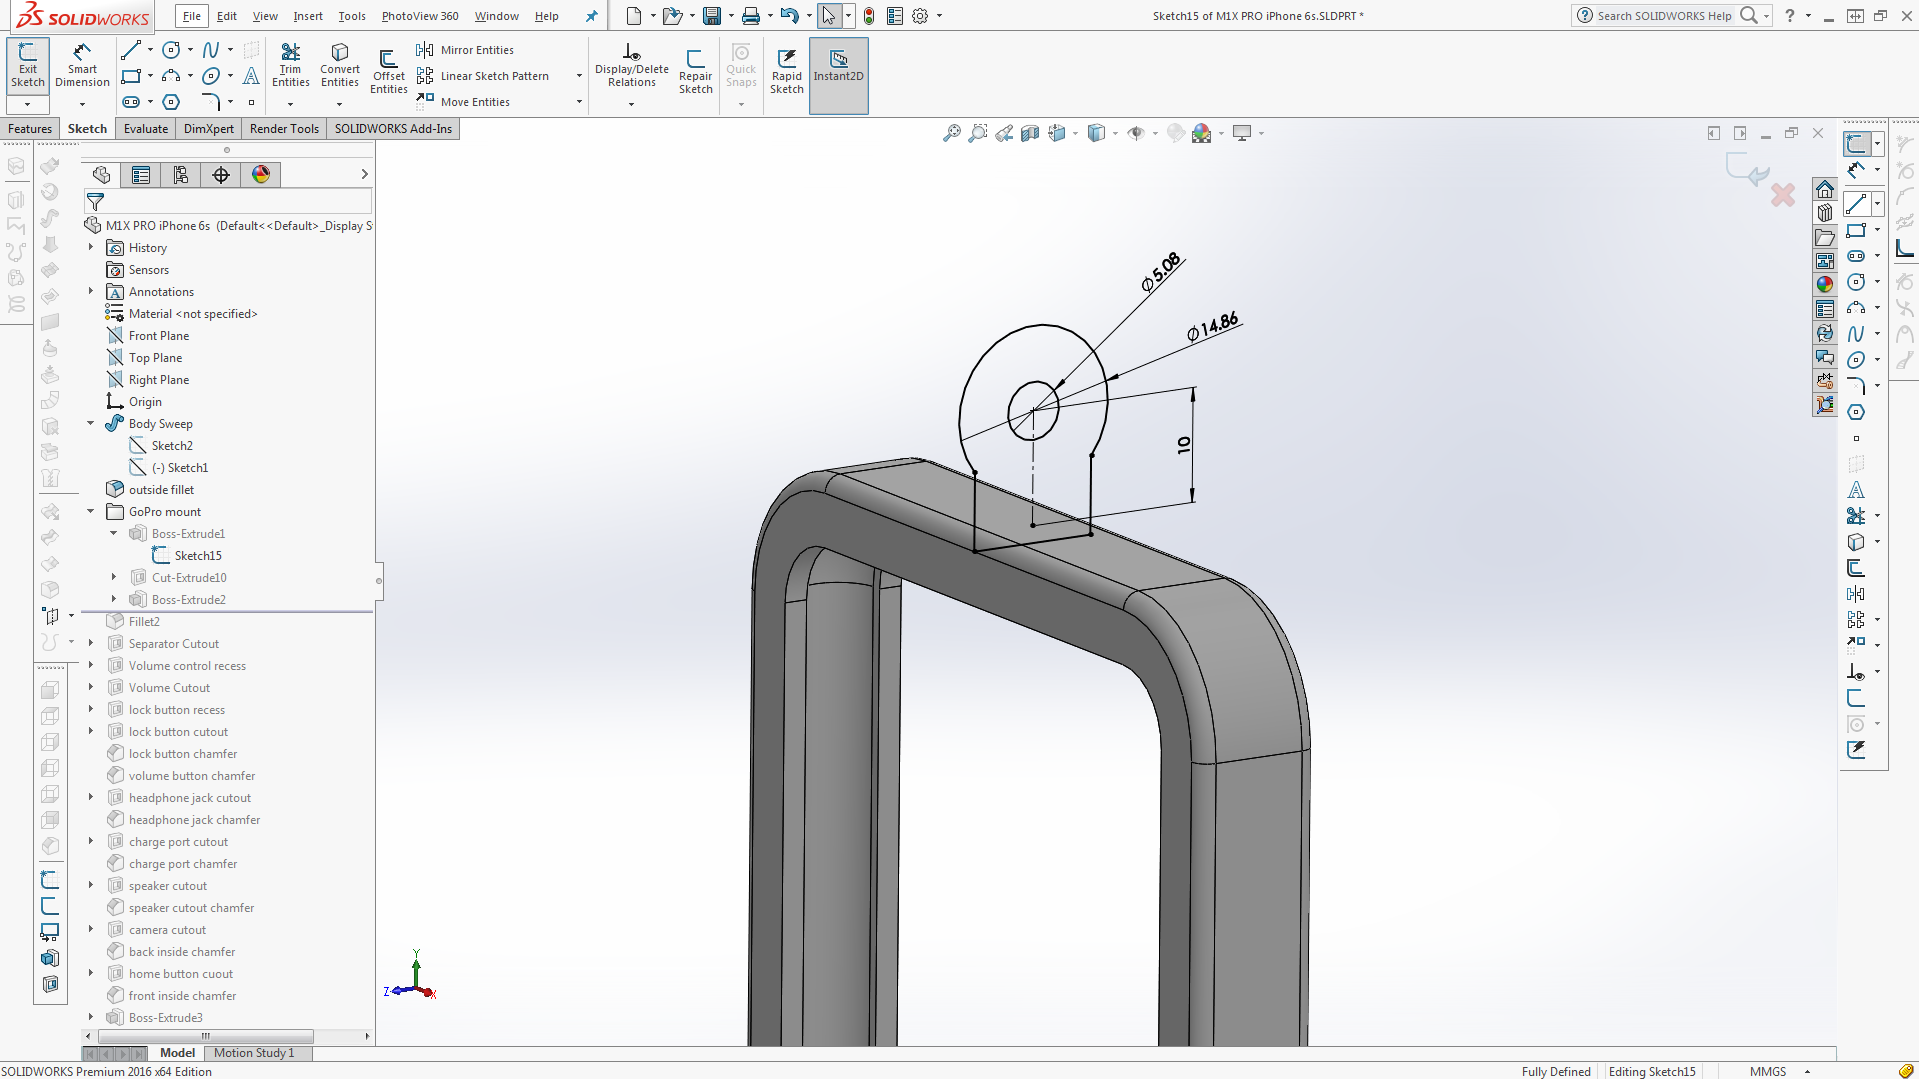Collapse the GoPro mount folder

[x=91, y=511]
